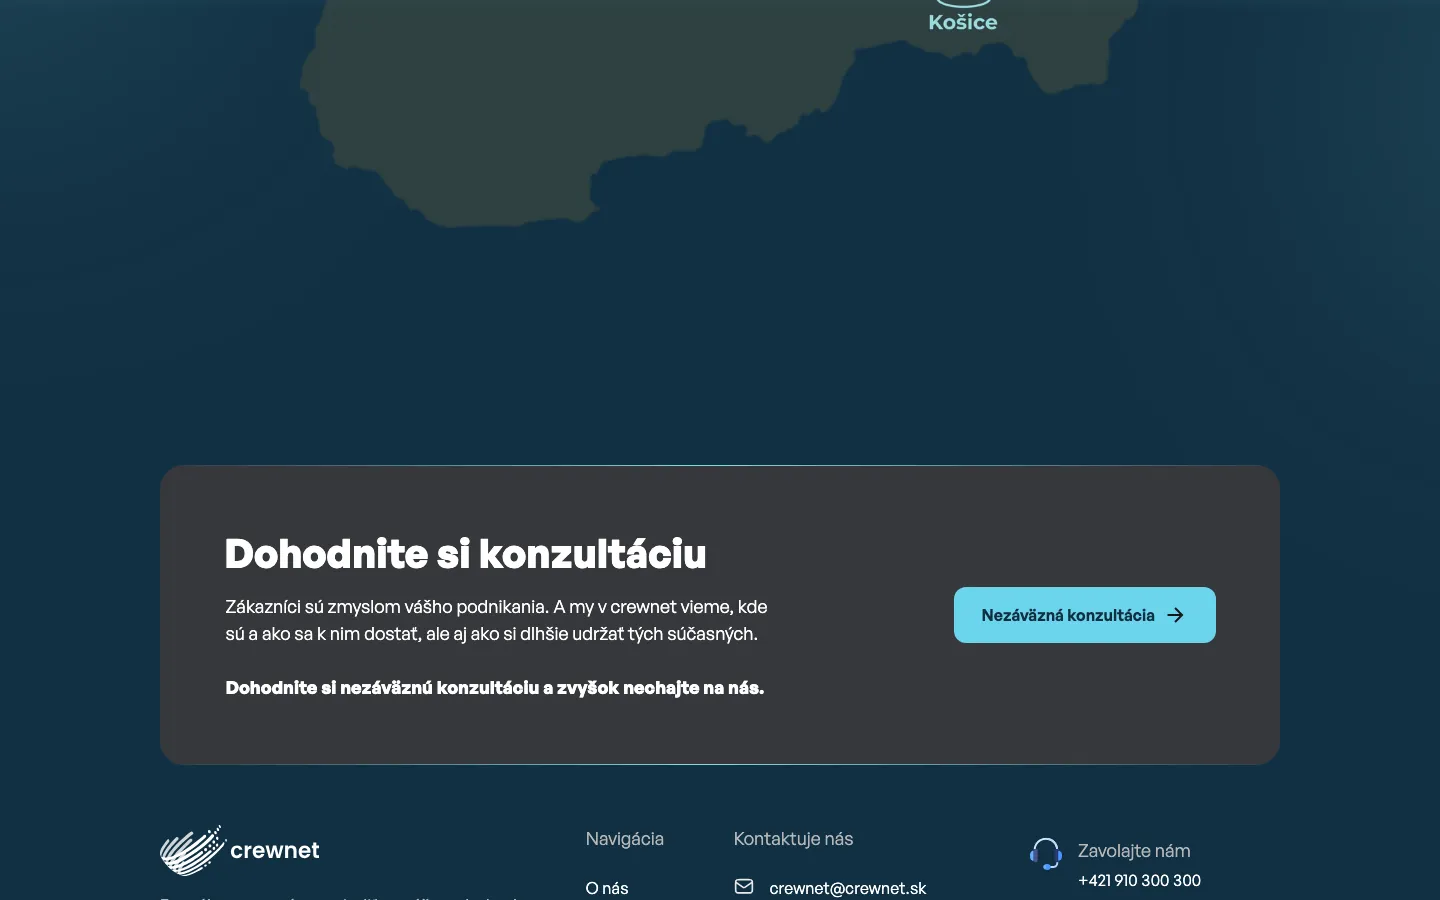Select the Košice location on map
Screen dimensions: 1440x900
tap(963, 20)
